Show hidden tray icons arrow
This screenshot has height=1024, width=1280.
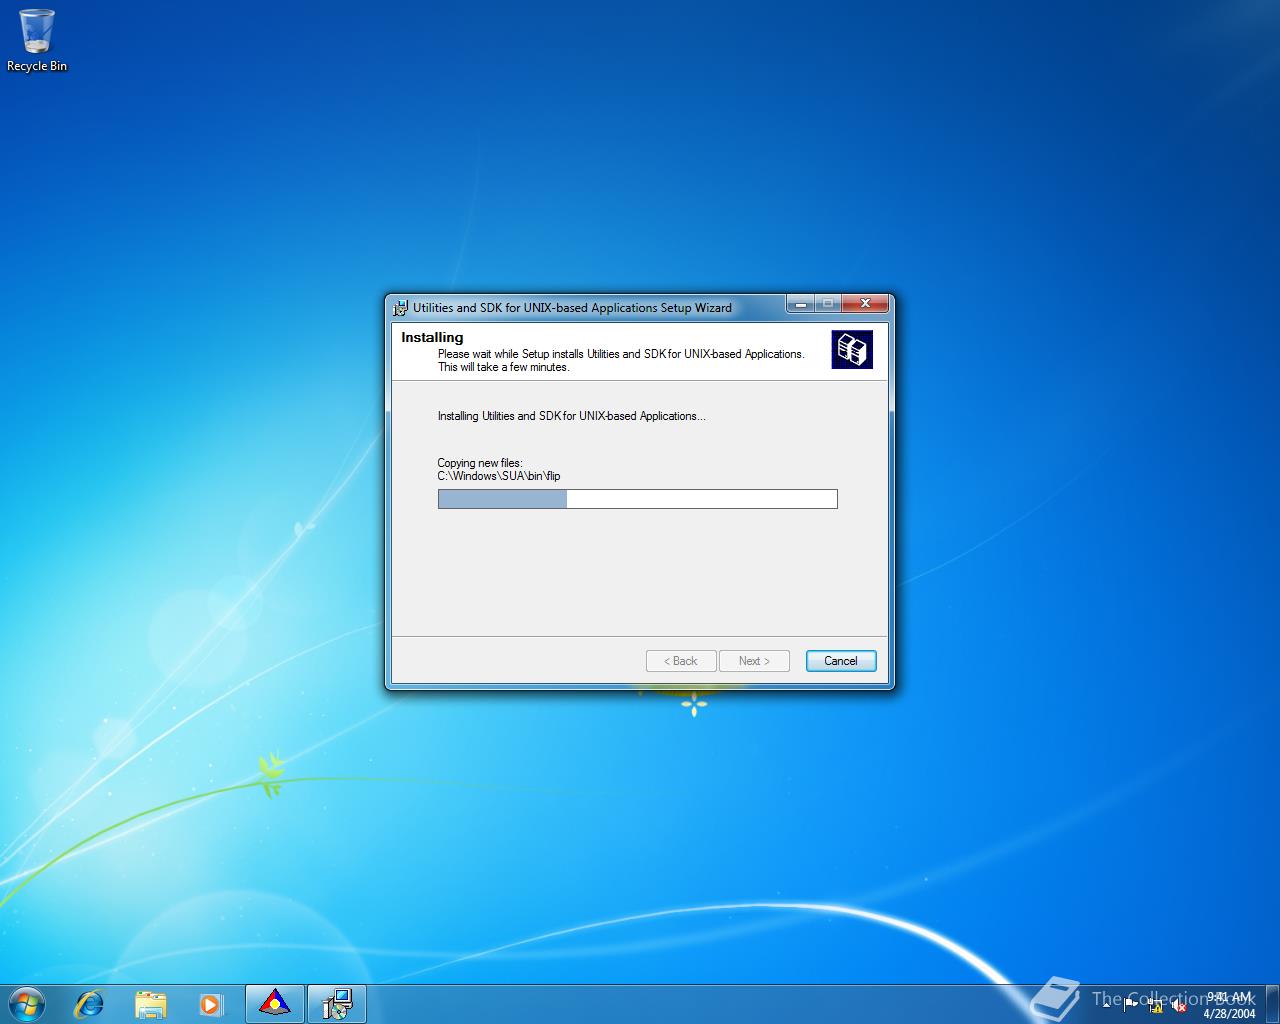pyautogui.click(x=1106, y=1004)
